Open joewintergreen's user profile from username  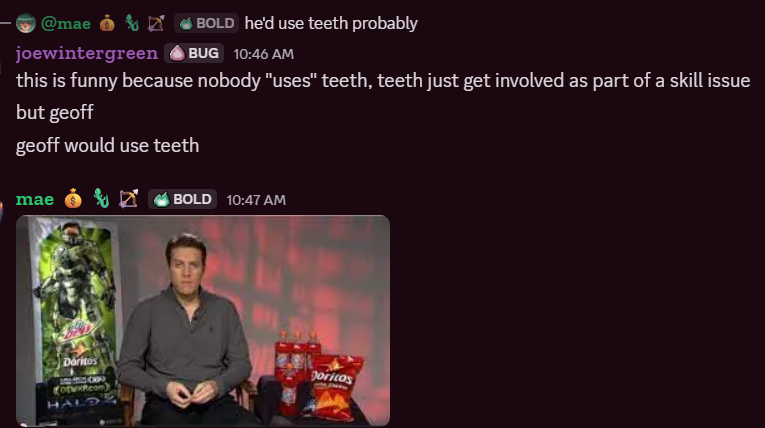(87, 53)
